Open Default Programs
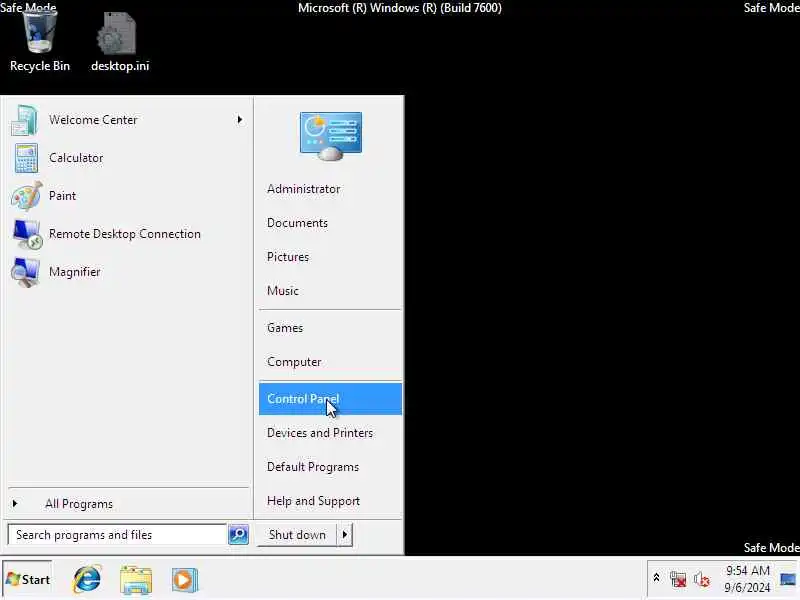The width and height of the screenshot is (800, 600). 330,467
